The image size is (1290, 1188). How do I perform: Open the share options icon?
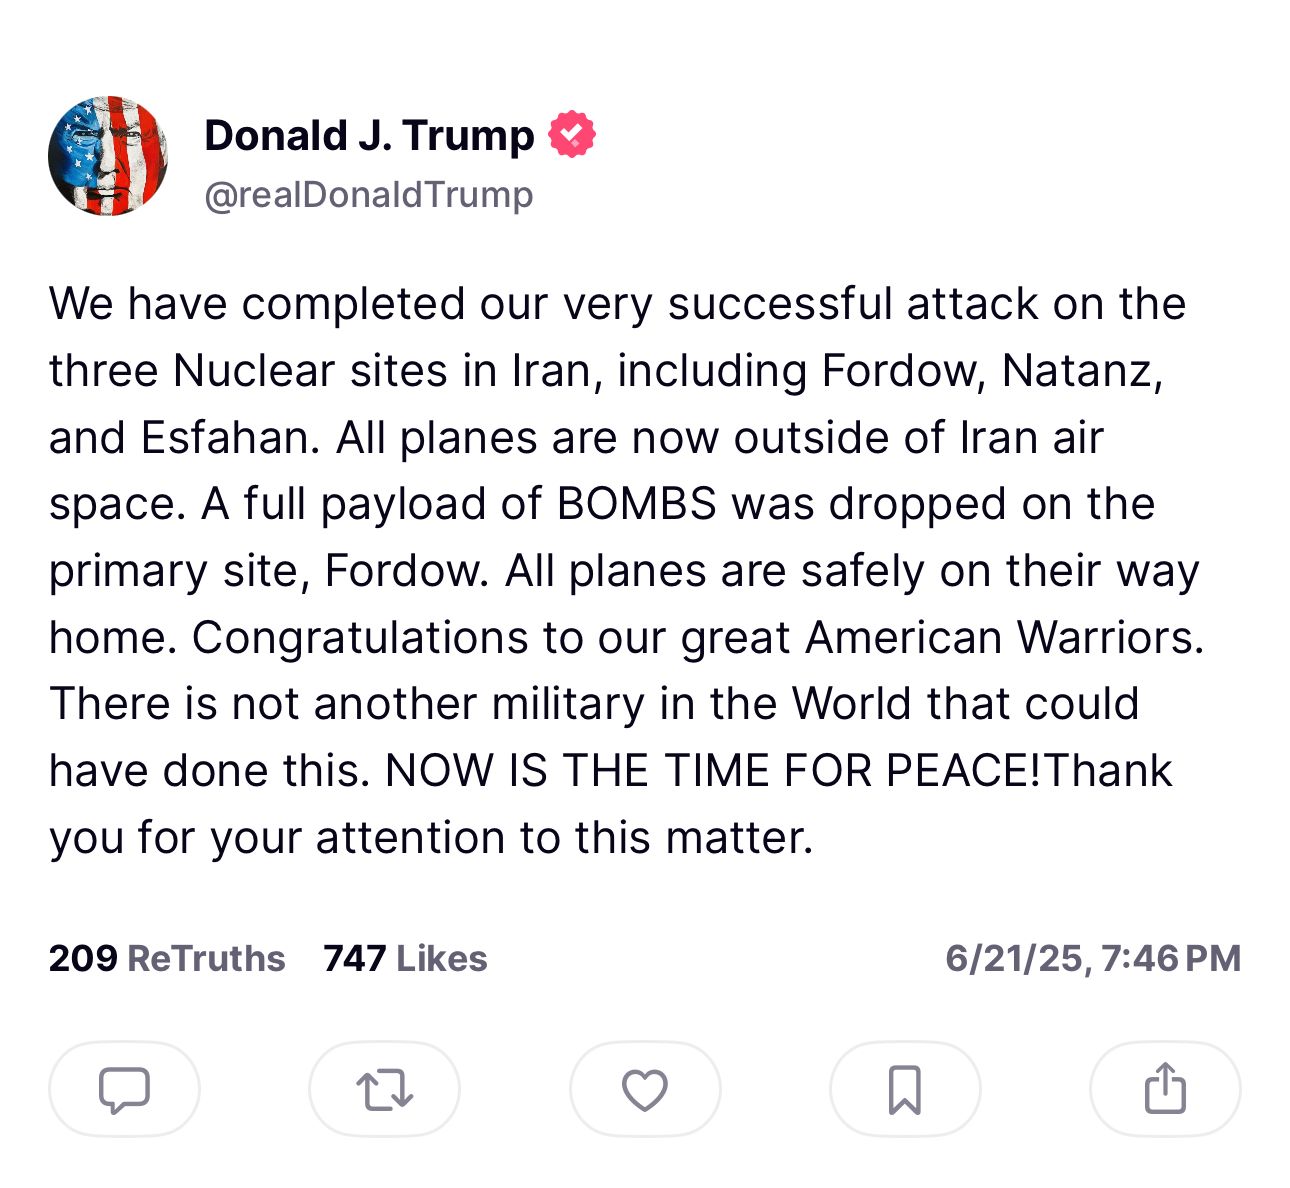pyautogui.click(x=1165, y=1089)
